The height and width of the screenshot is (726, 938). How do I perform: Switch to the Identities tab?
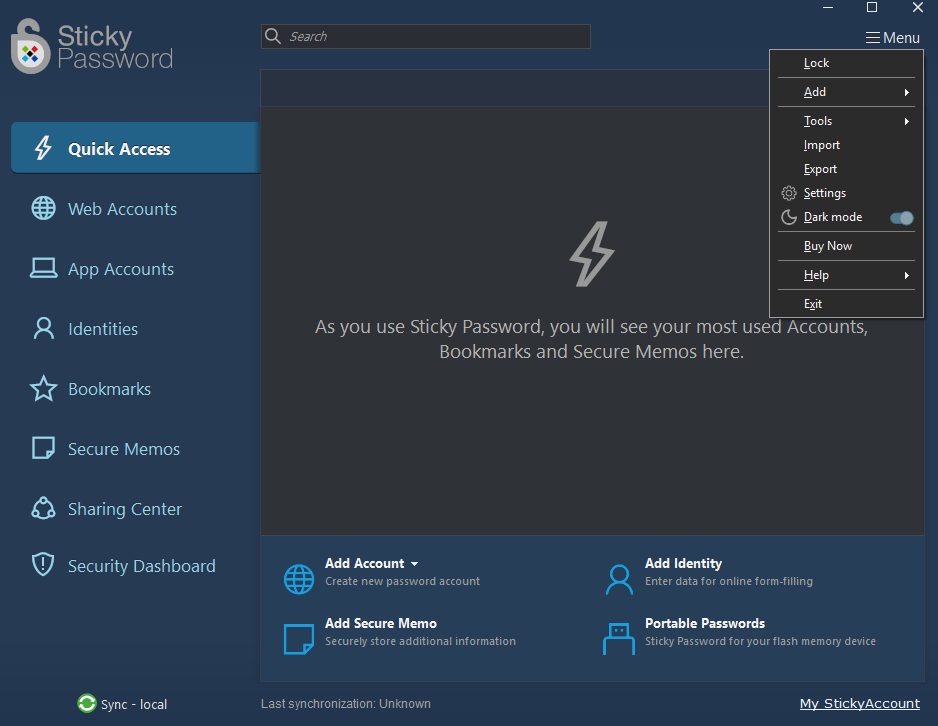click(x=136, y=328)
